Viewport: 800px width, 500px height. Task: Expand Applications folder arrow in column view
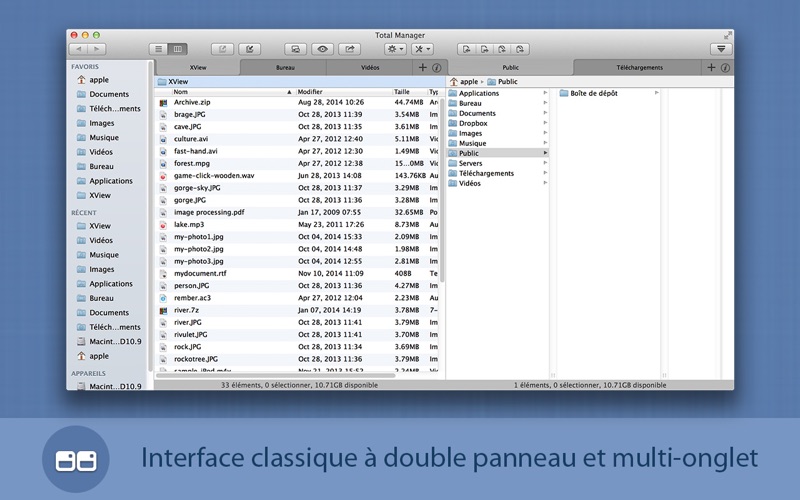pyautogui.click(x=545, y=93)
